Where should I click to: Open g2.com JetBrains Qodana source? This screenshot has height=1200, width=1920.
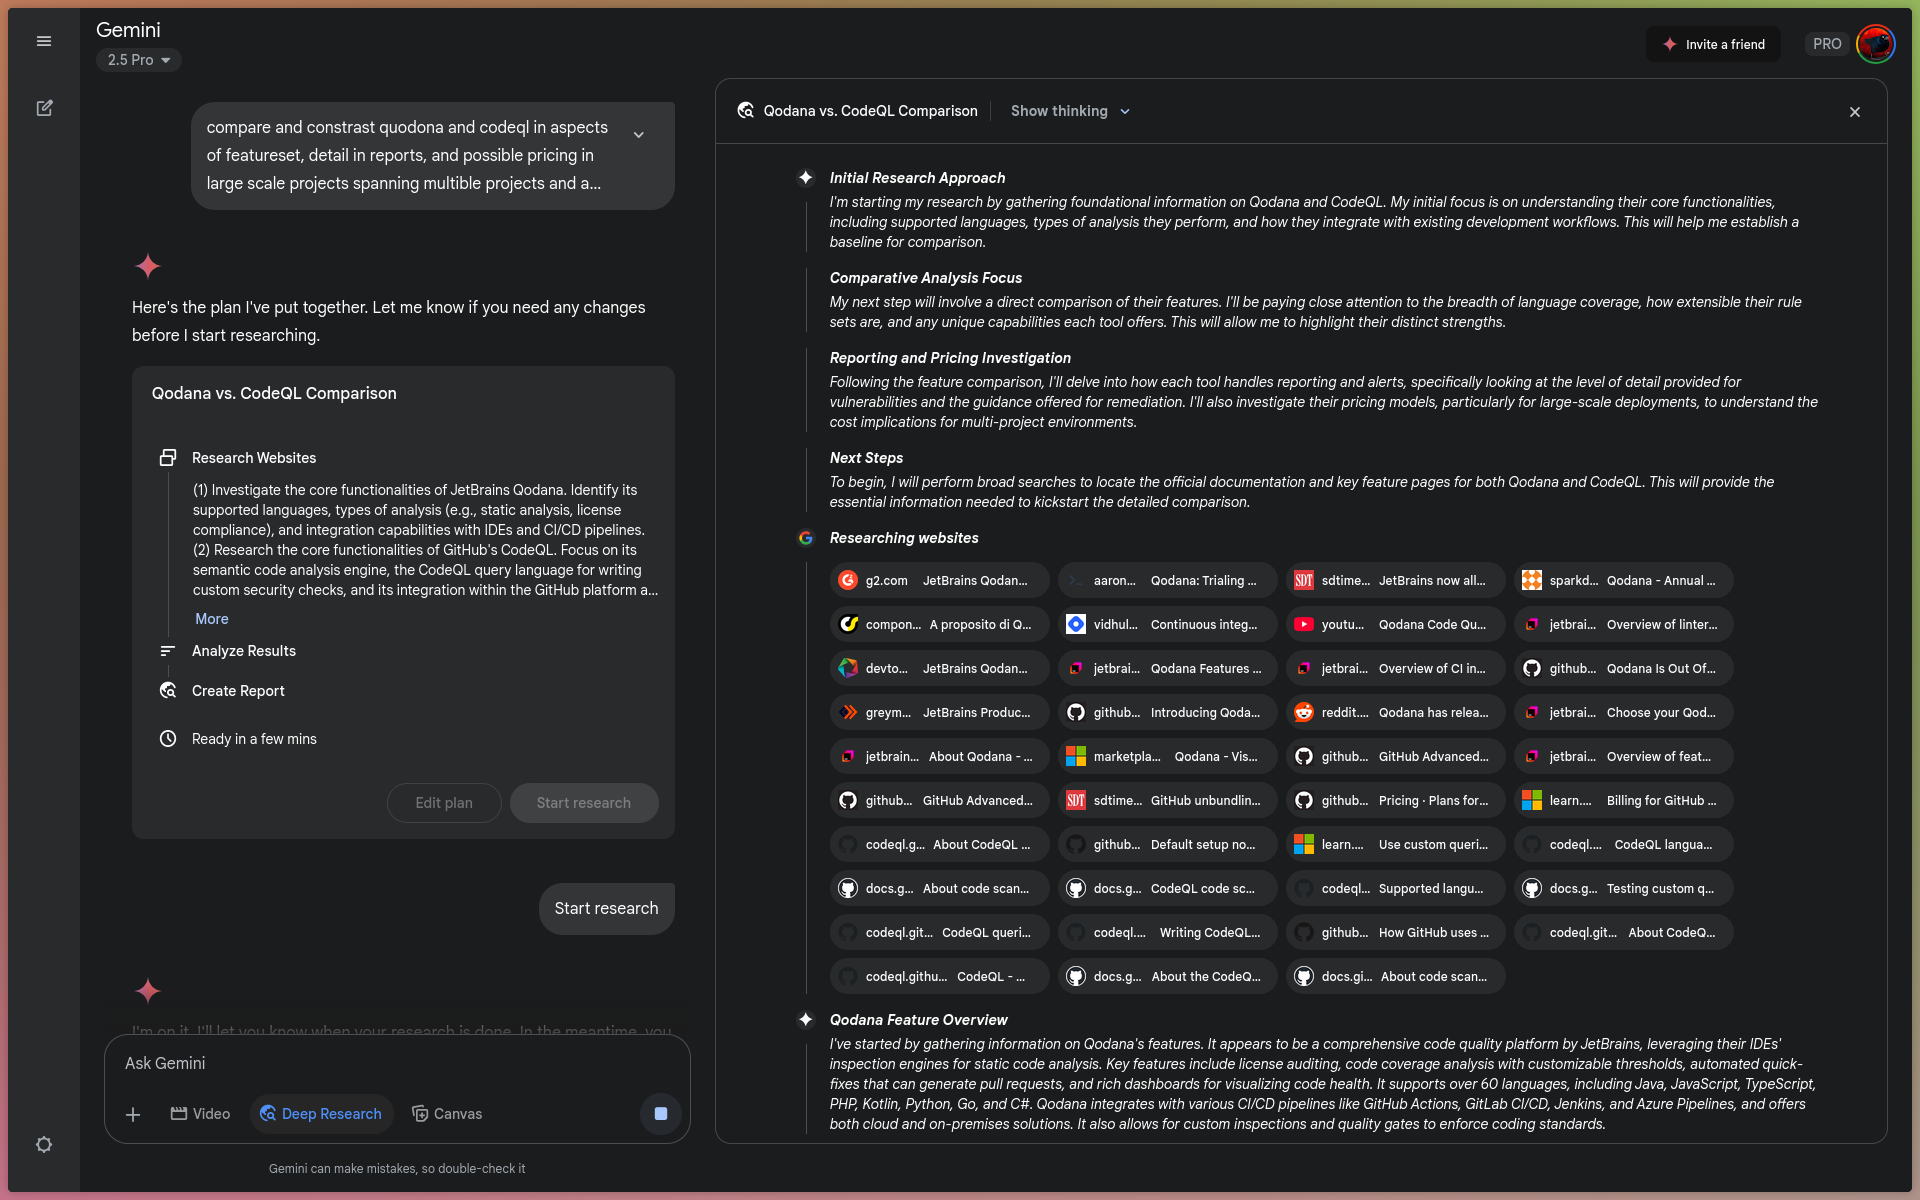[939, 581]
